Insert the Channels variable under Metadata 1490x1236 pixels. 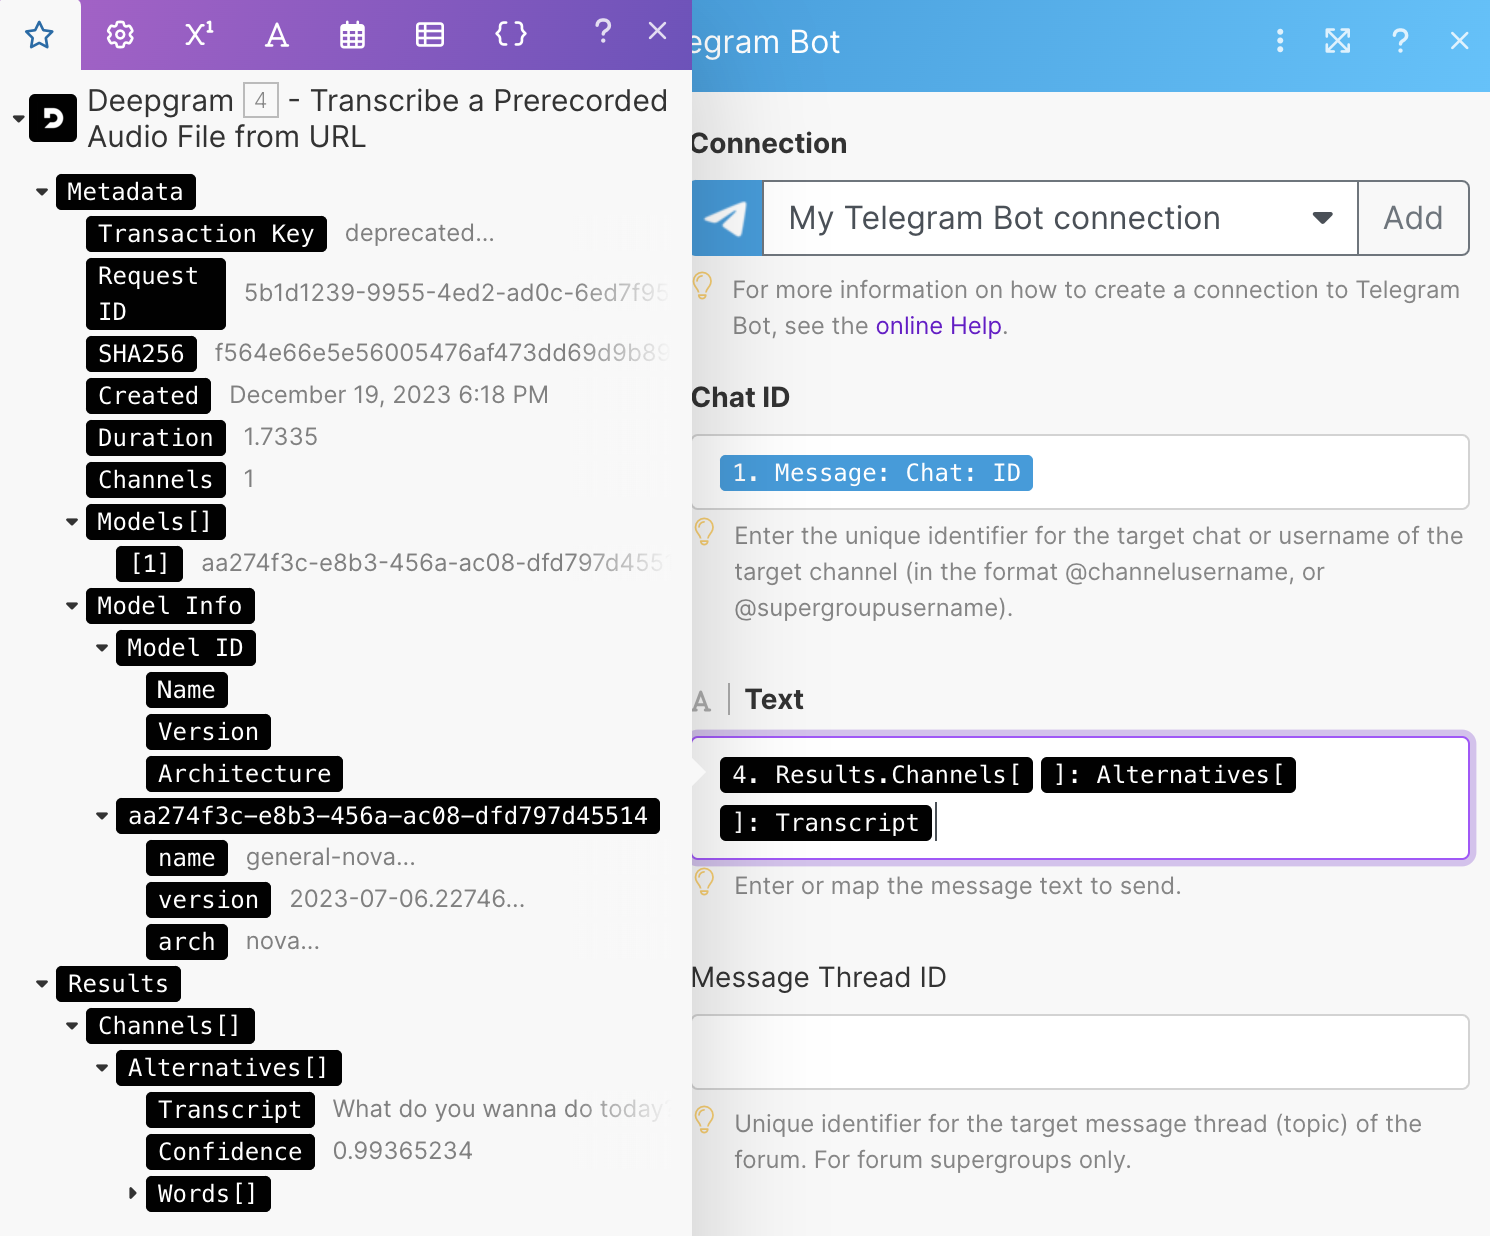click(155, 480)
